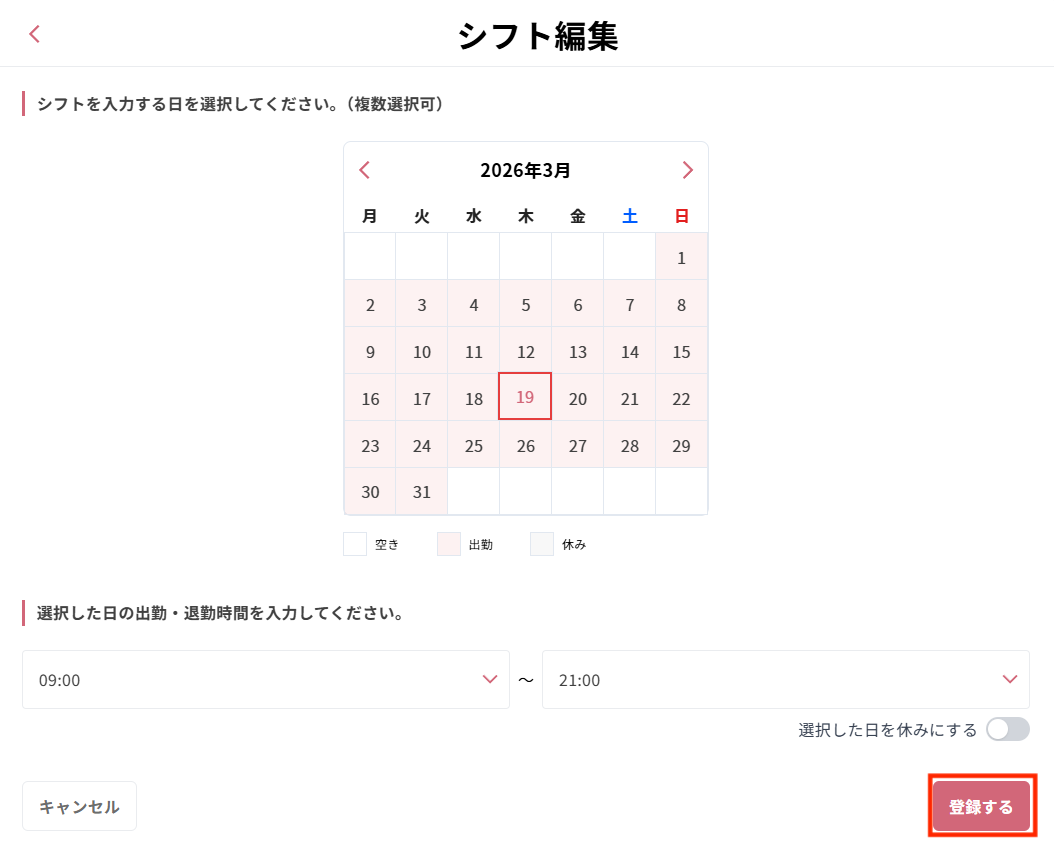
Task: Select March 22 Sunday cell
Action: [681, 399]
